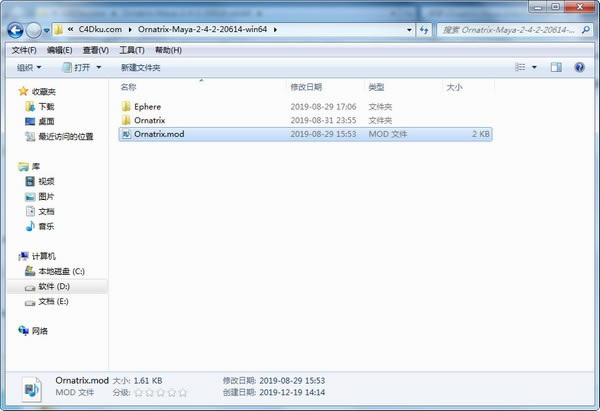600x411 pixels.
Task: Click the Forward navigation arrow
Action: tap(34, 31)
